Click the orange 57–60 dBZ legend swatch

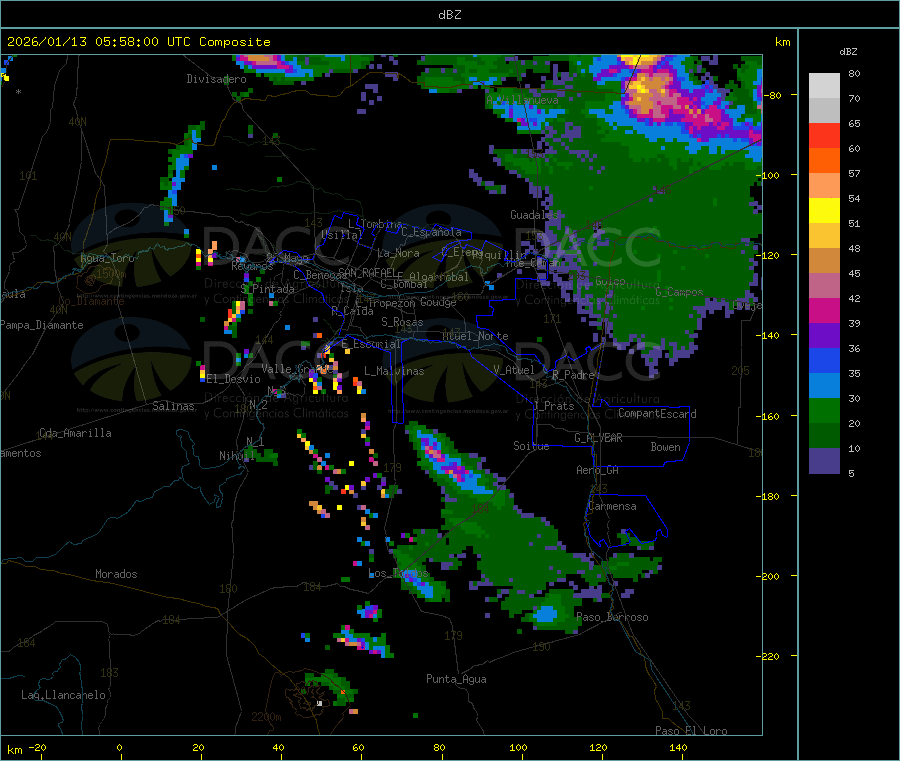(x=824, y=161)
